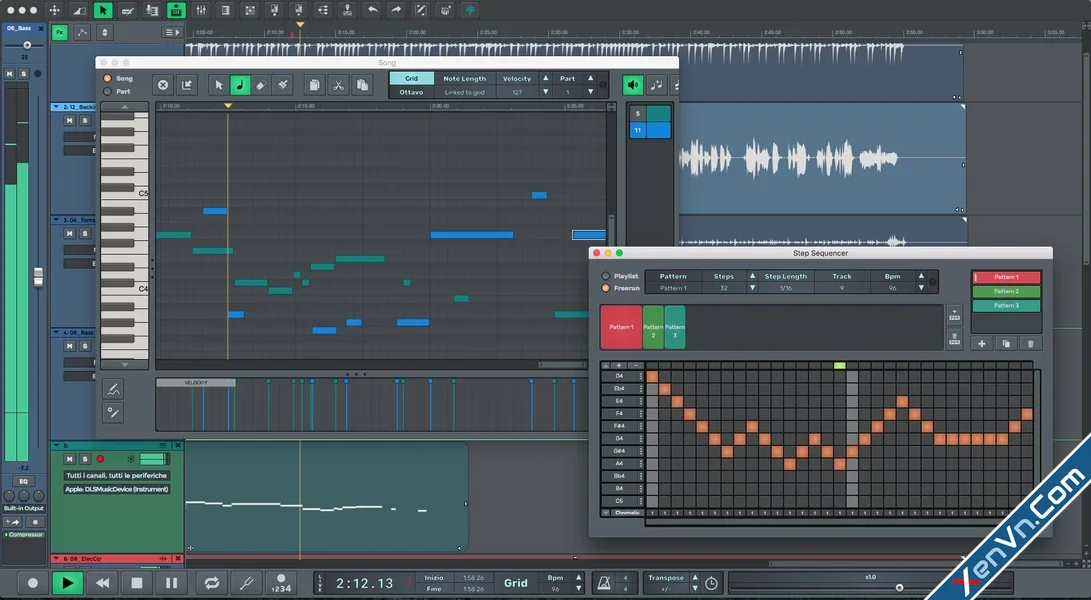Expand the 6: 08_ElecGtr track triangle
Viewport: 1091px width, 600px height.
point(56,558)
